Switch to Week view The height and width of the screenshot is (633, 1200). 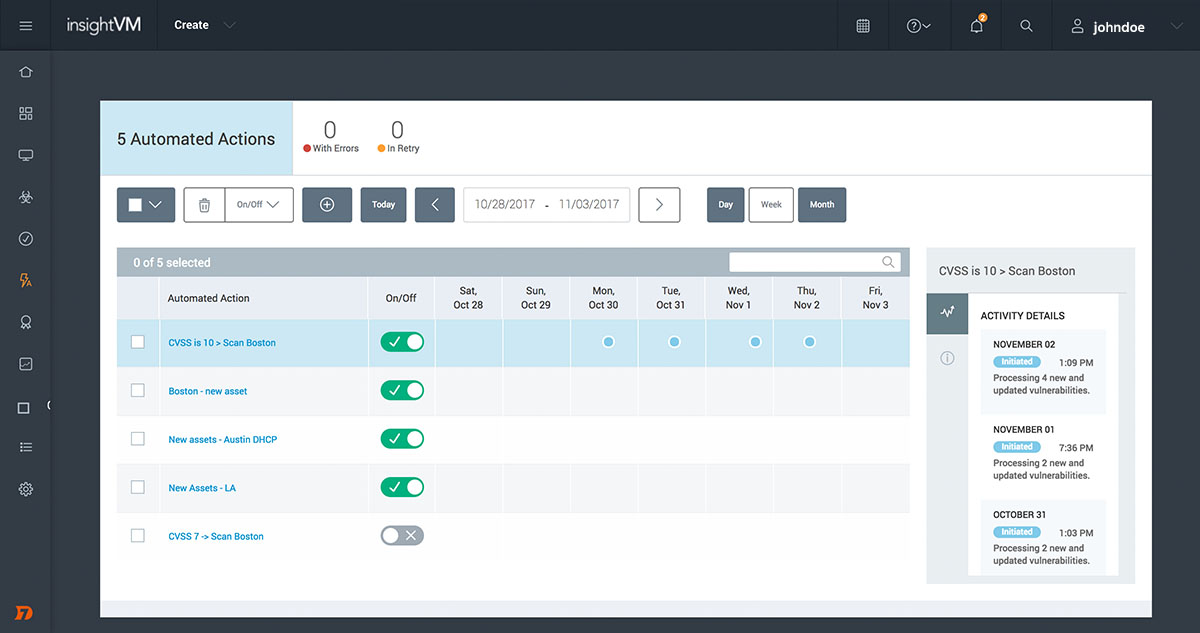click(x=771, y=204)
